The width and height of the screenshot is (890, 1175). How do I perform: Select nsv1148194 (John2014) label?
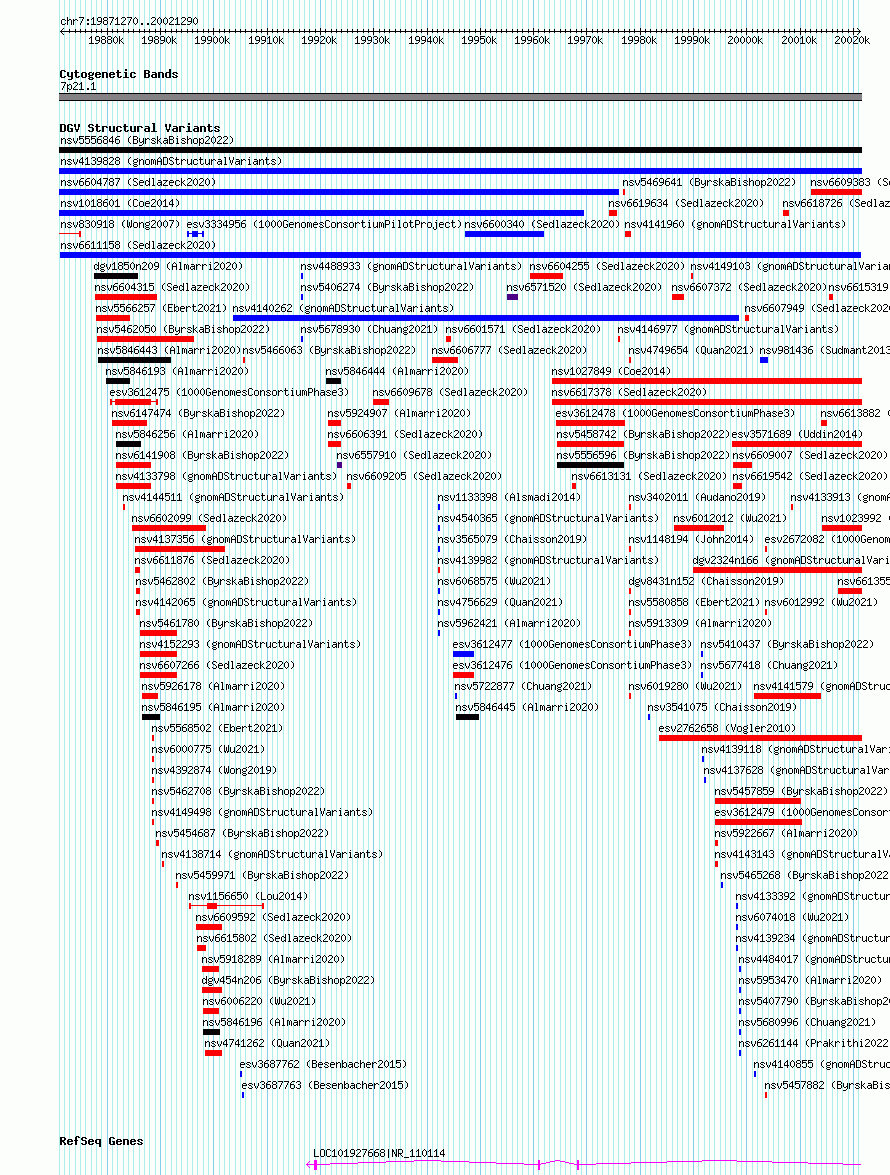pyautogui.click(x=691, y=539)
